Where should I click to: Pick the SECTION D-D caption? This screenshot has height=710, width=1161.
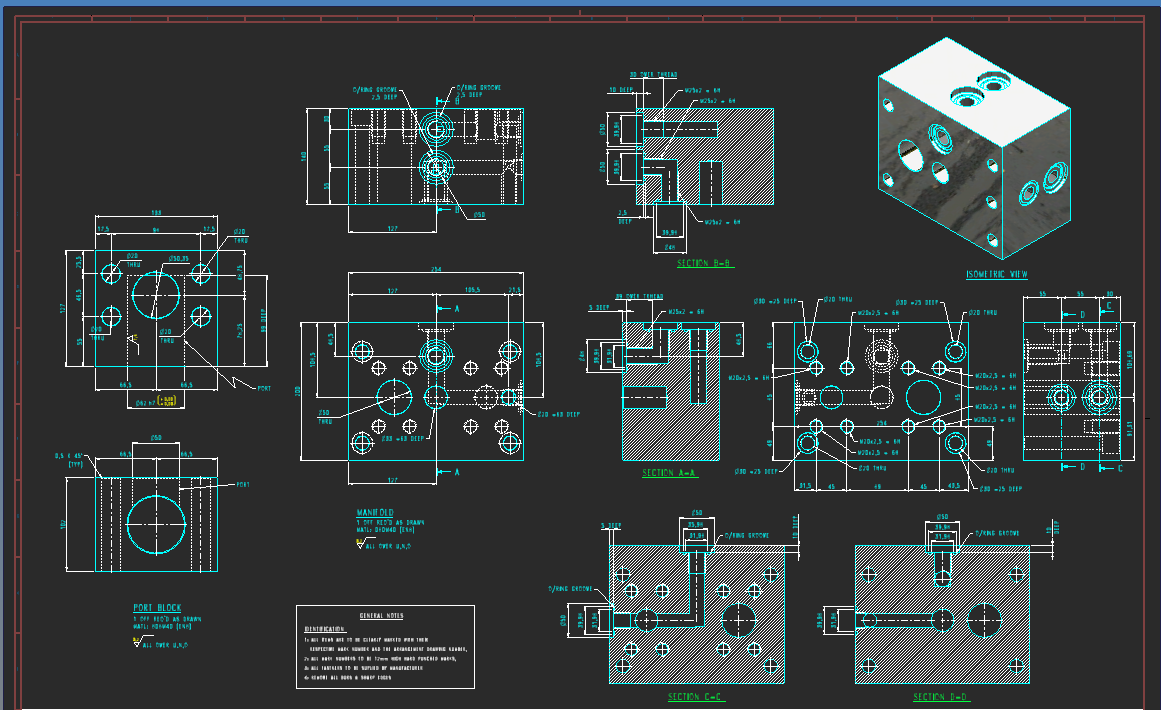pos(941,697)
